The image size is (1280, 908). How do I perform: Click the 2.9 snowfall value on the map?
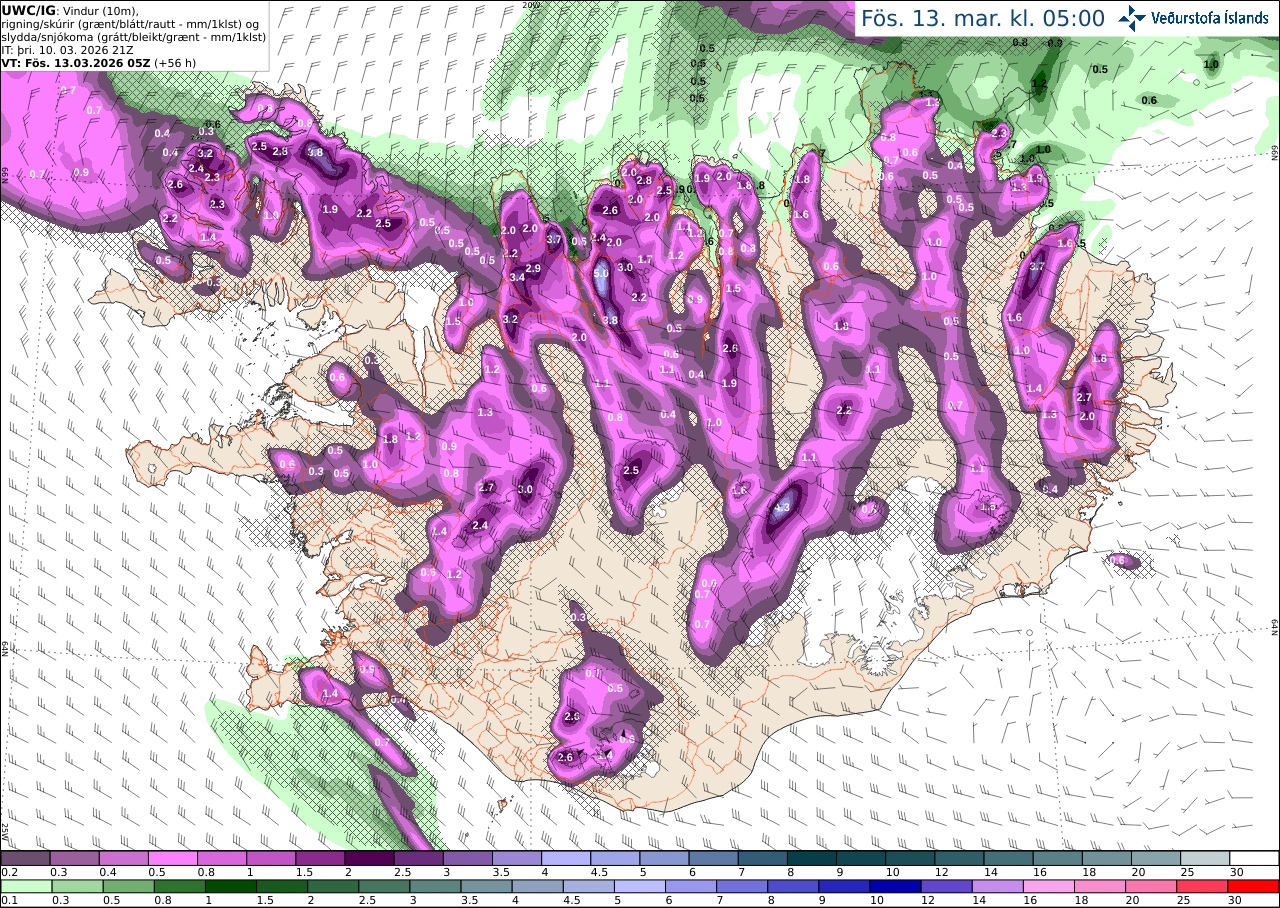pyautogui.click(x=533, y=268)
